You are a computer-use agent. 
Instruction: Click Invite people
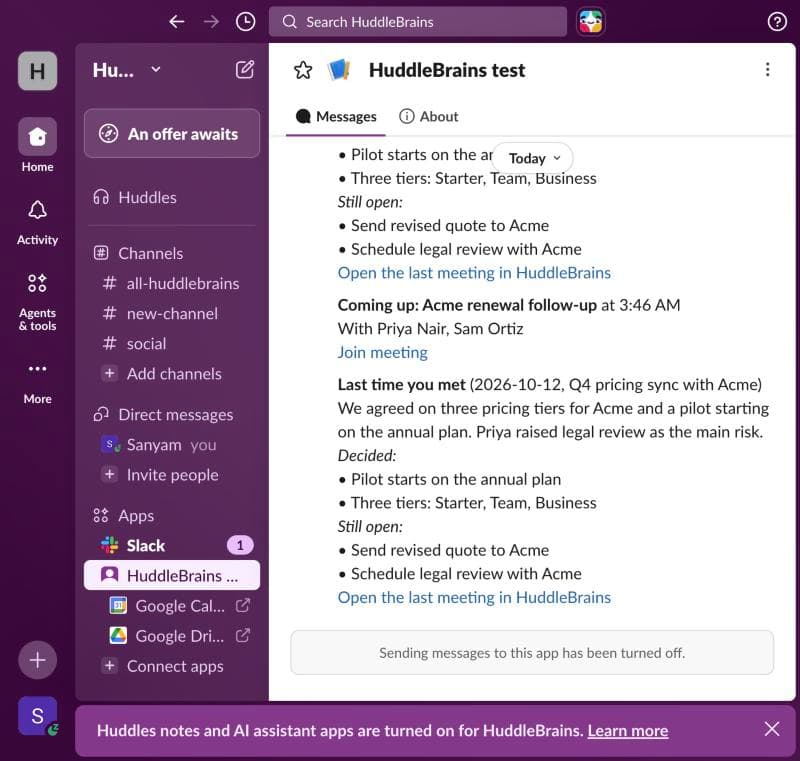click(x=172, y=475)
